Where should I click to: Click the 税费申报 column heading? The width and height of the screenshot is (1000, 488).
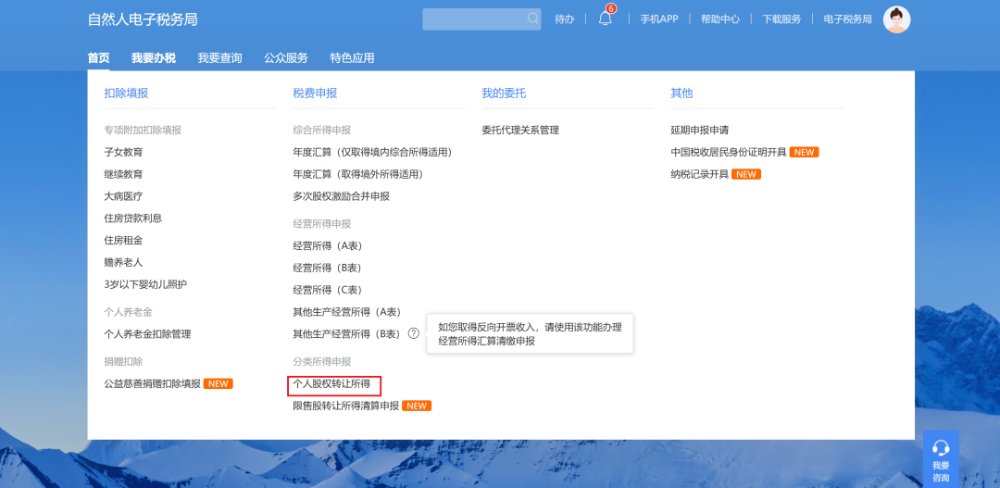(315, 93)
